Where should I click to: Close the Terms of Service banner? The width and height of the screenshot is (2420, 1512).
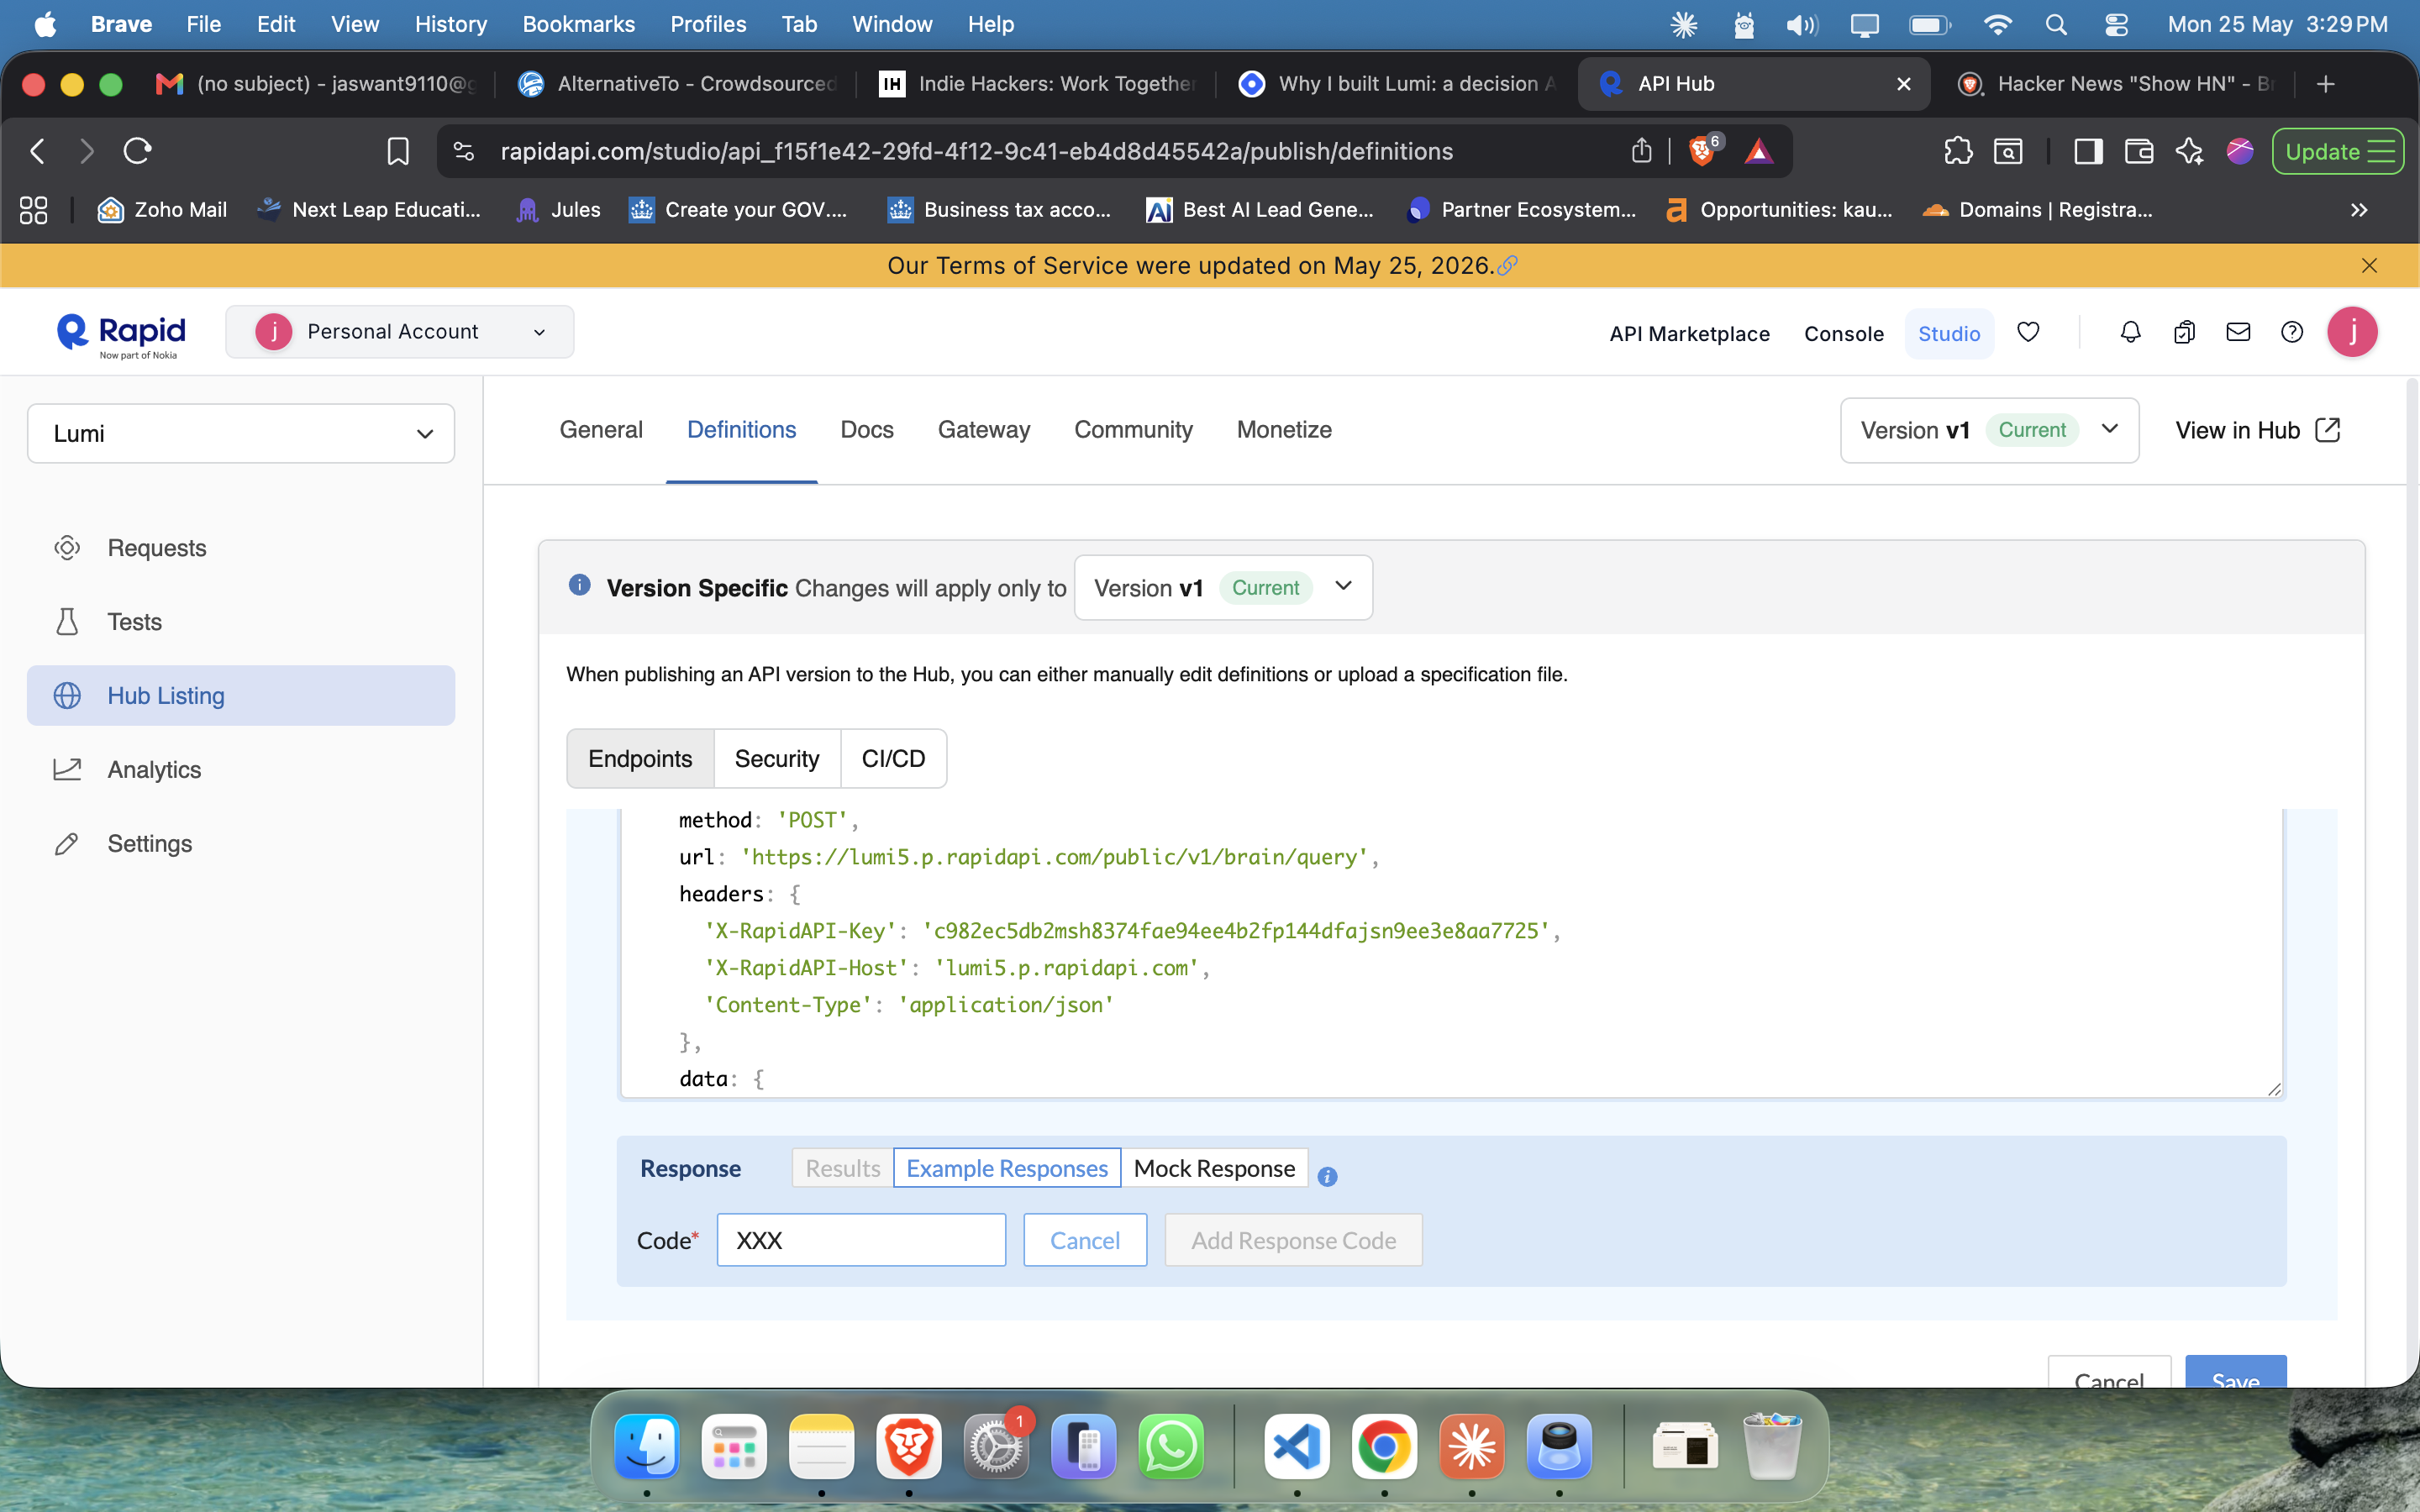(2369, 265)
